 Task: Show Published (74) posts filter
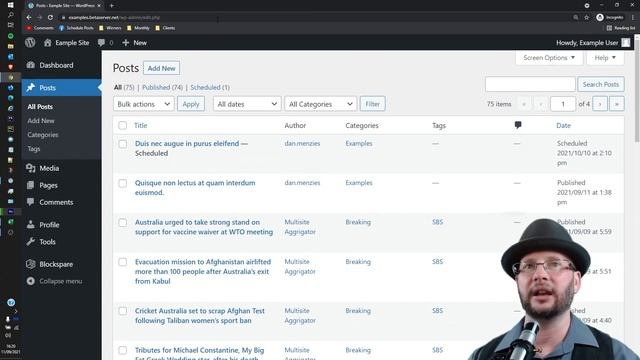click(x=162, y=87)
